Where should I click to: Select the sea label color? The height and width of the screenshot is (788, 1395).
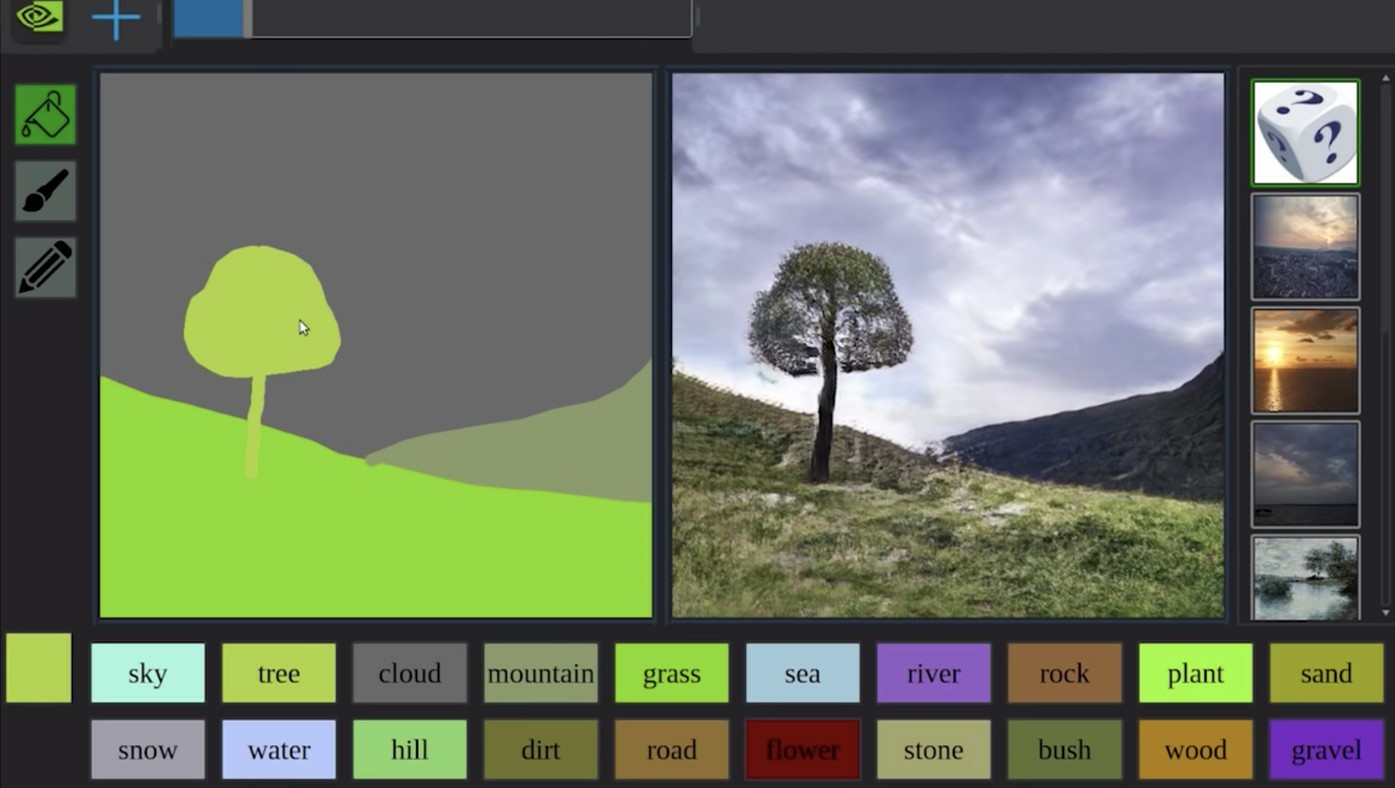[x=803, y=673]
